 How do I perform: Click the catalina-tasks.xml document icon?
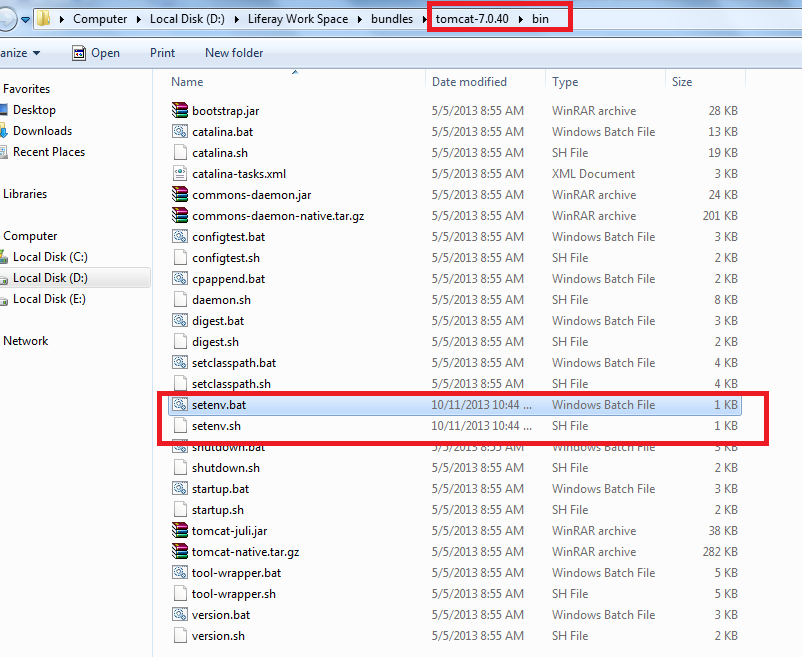pos(180,173)
